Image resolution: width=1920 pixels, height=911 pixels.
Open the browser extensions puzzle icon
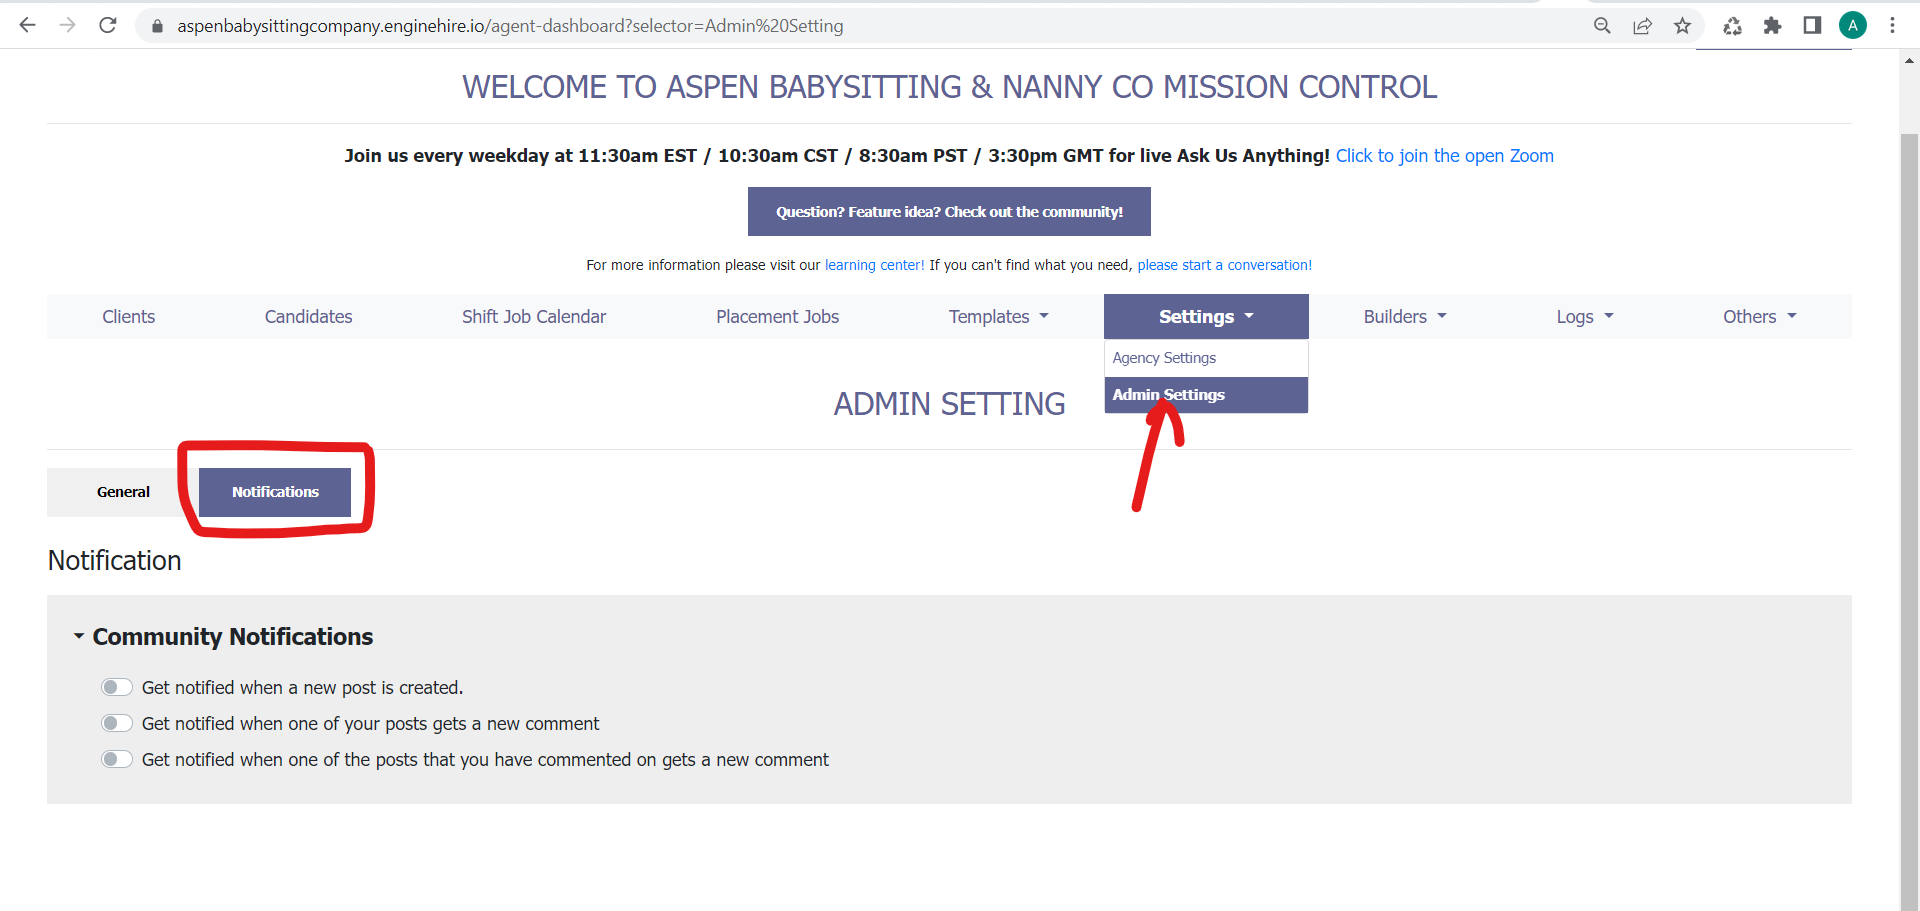[x=1772, y=26]
